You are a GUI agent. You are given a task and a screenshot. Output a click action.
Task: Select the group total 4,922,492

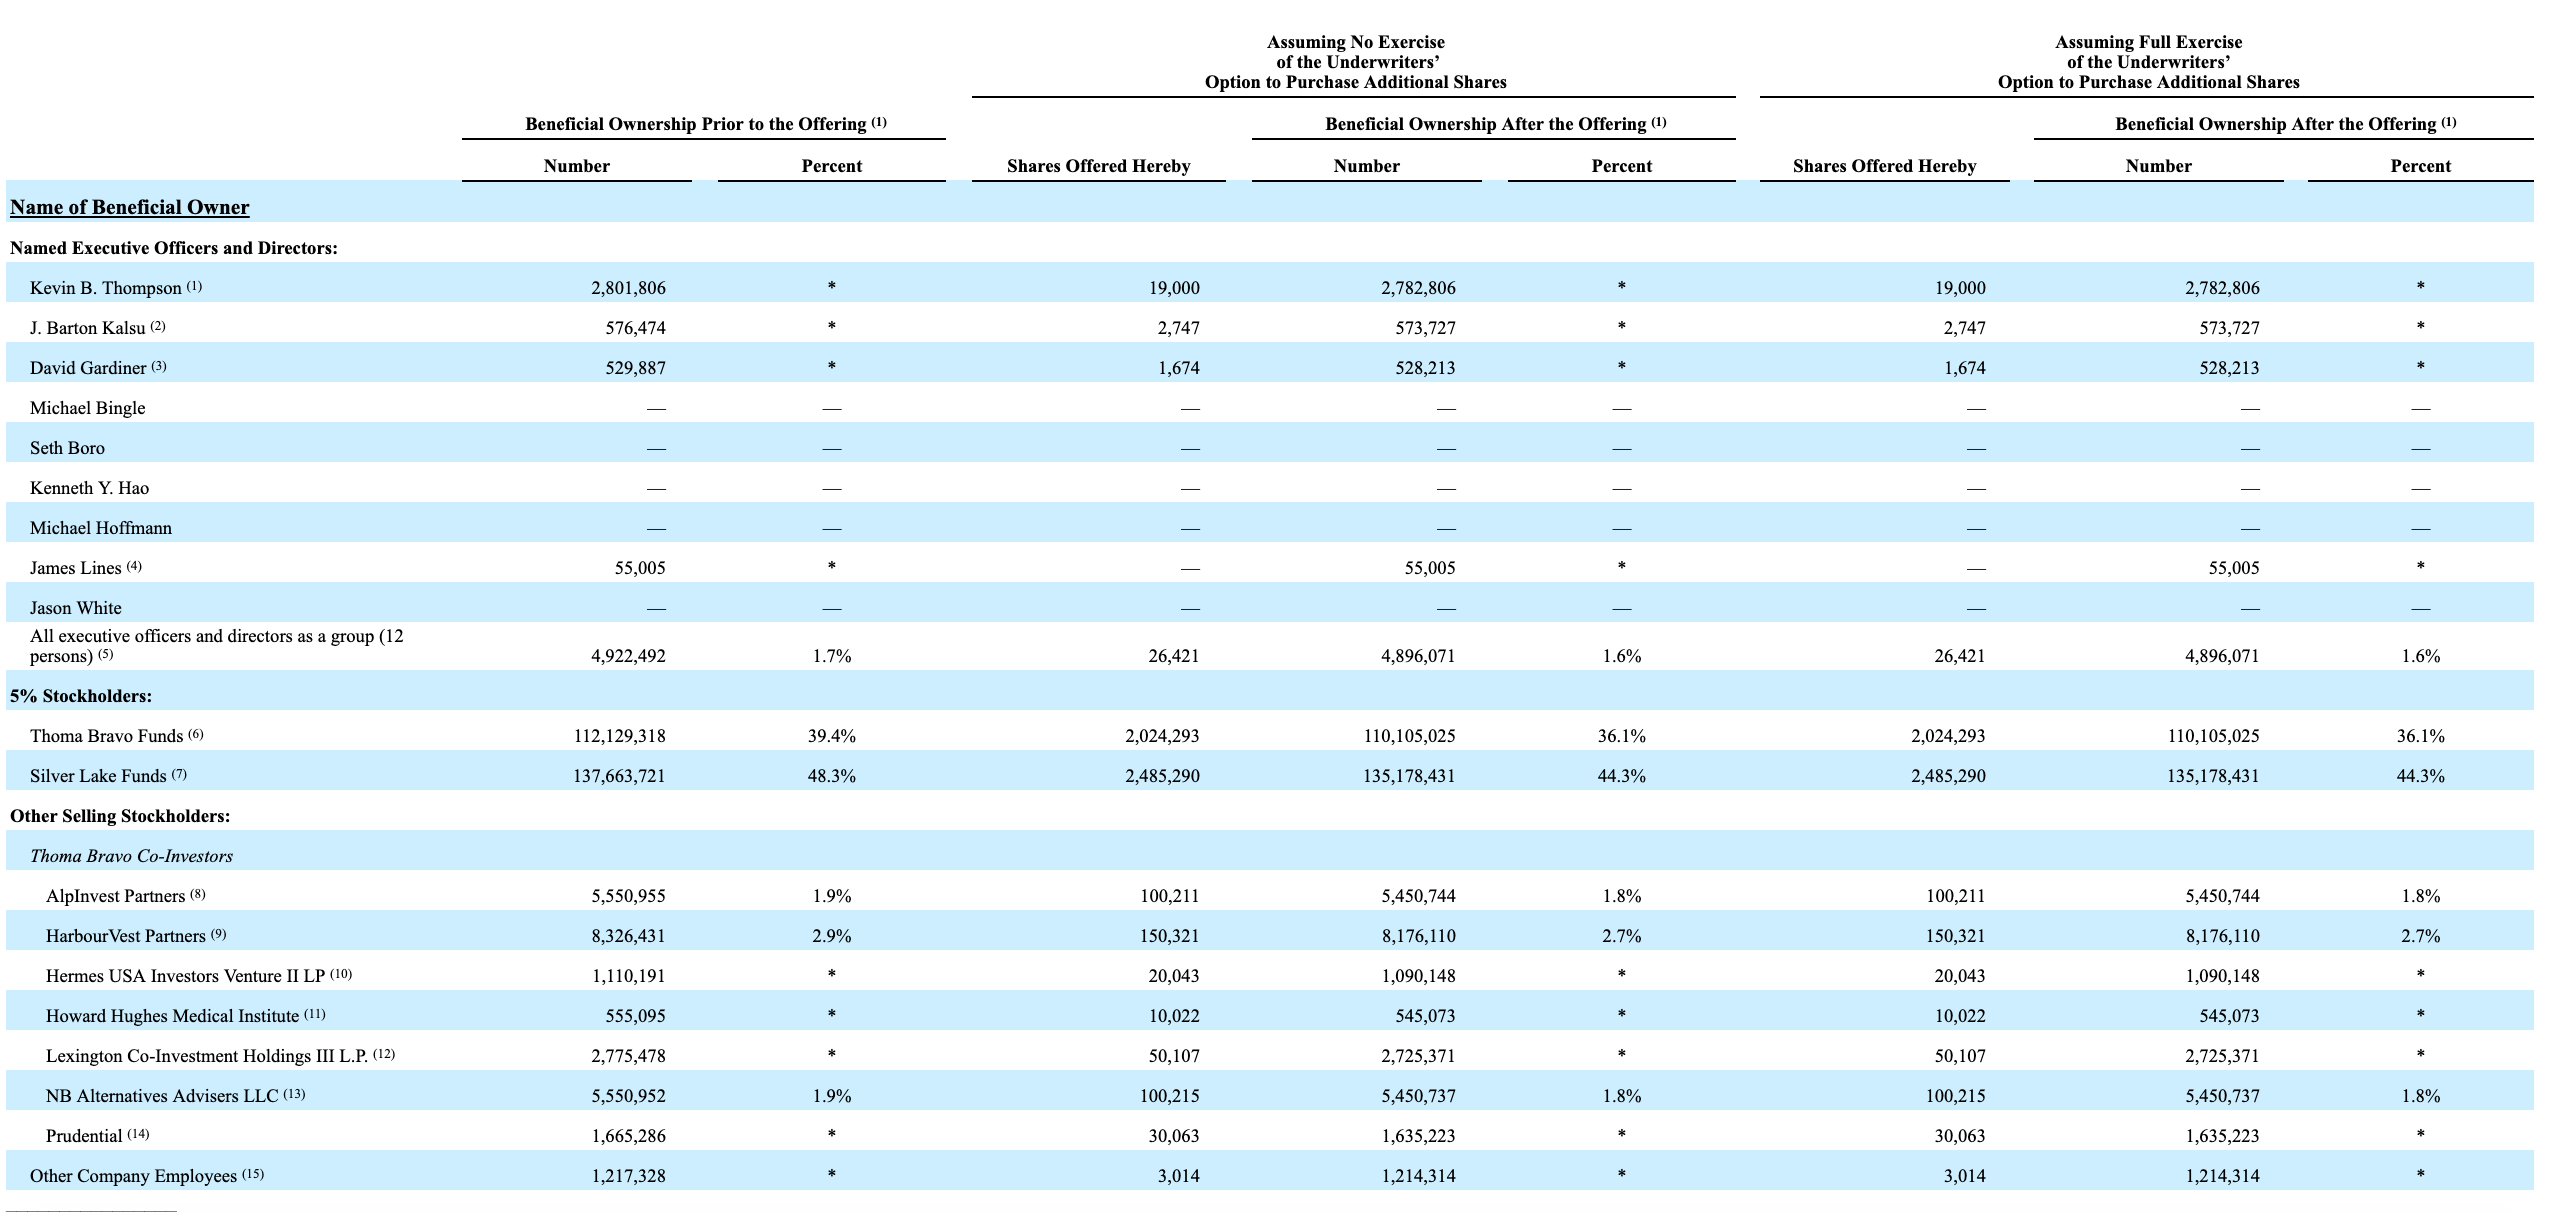click(x=628, y=656)
